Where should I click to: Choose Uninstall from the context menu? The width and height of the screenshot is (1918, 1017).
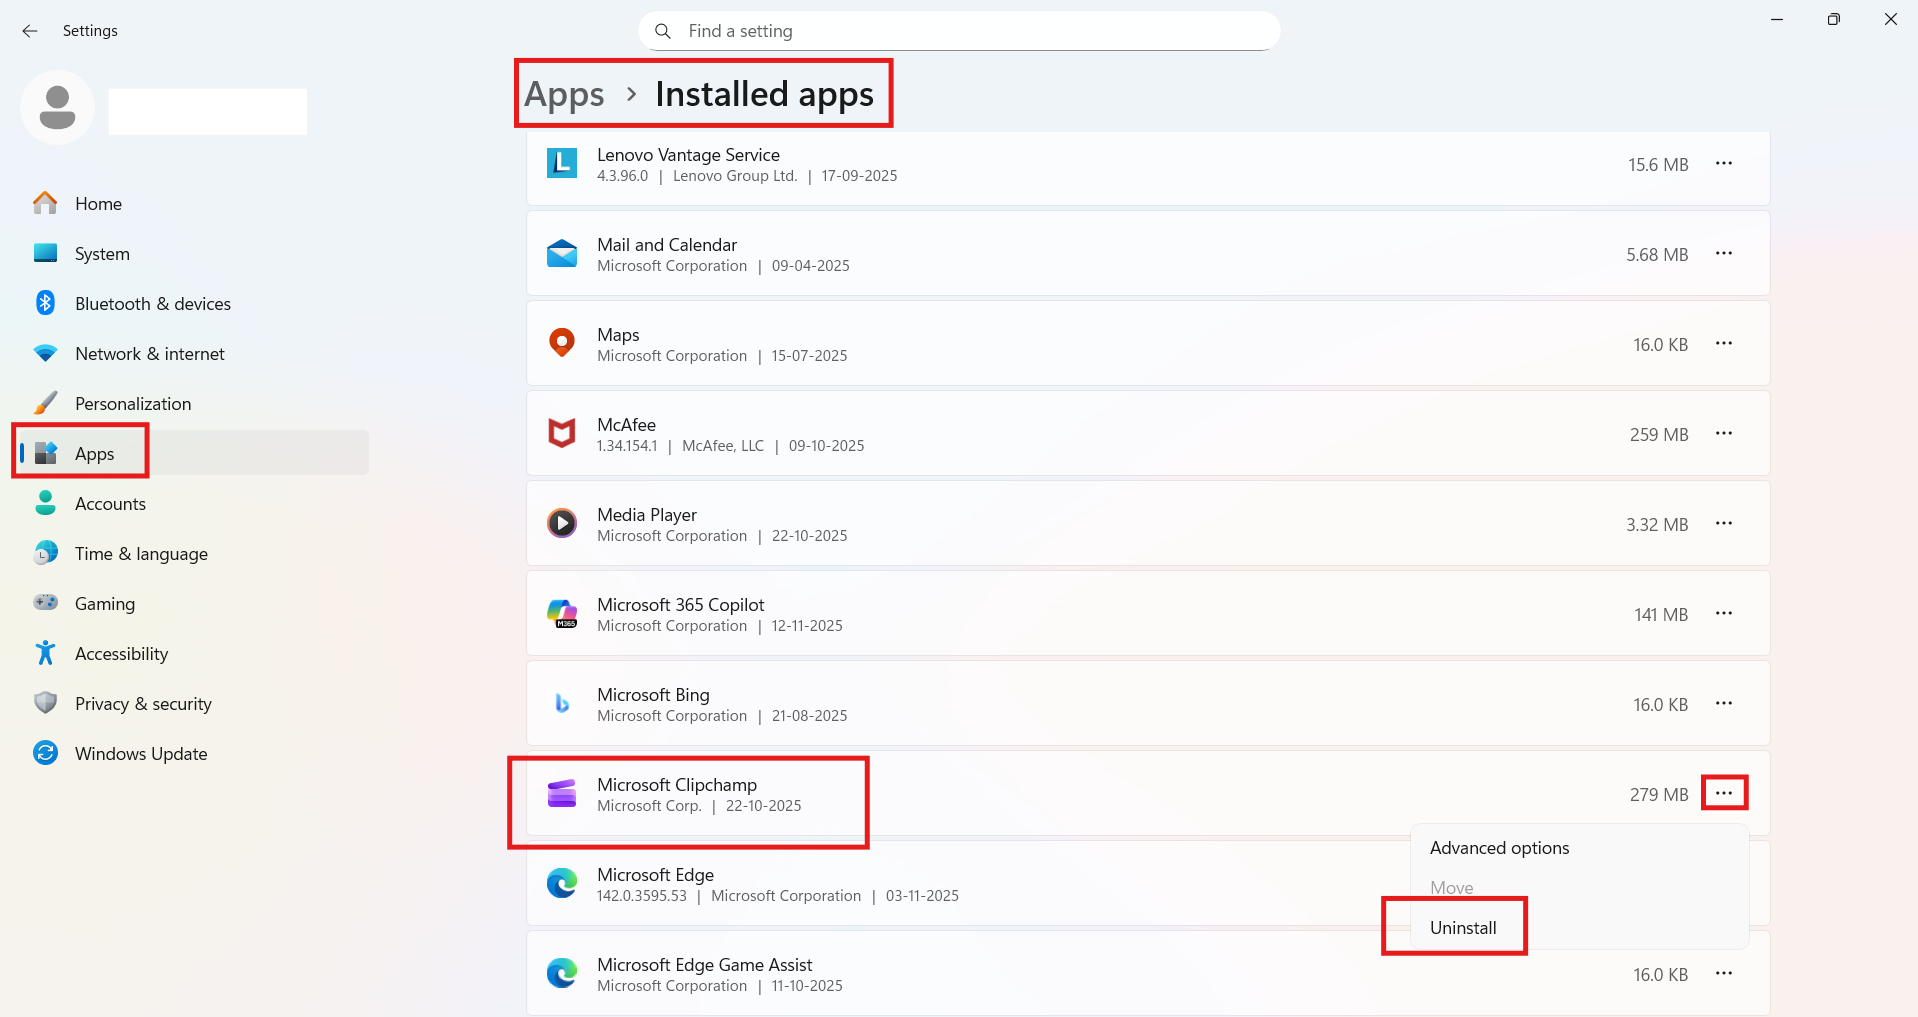click(1463, 926)
